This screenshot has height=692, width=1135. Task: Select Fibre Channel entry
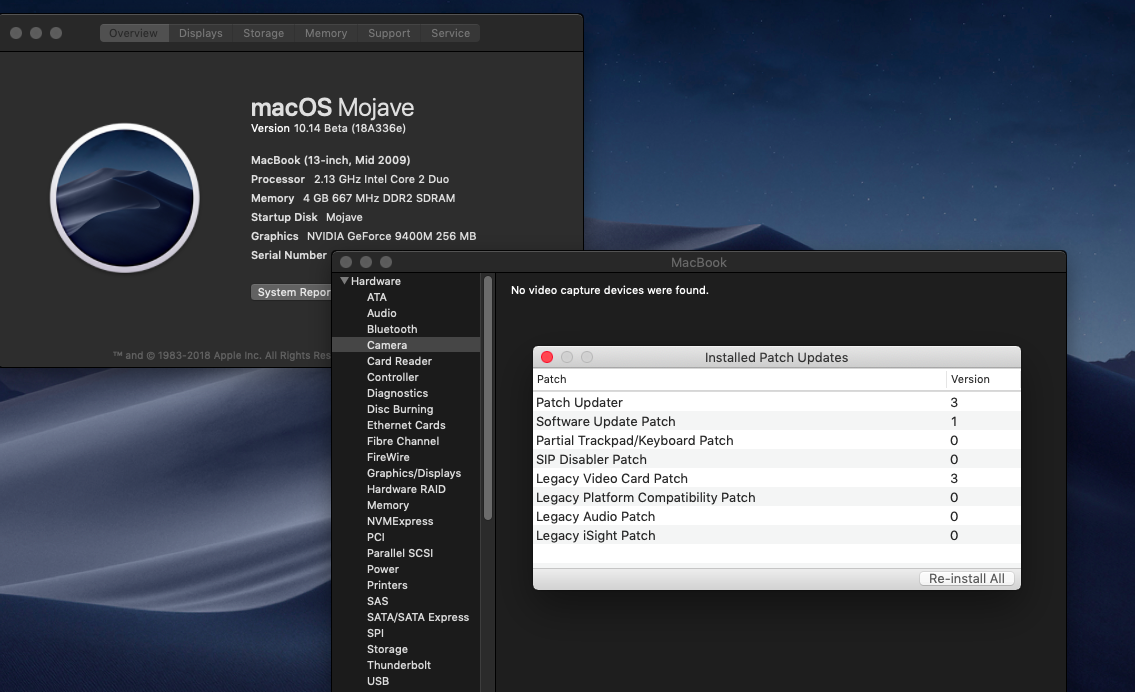(x=402, y=441)
